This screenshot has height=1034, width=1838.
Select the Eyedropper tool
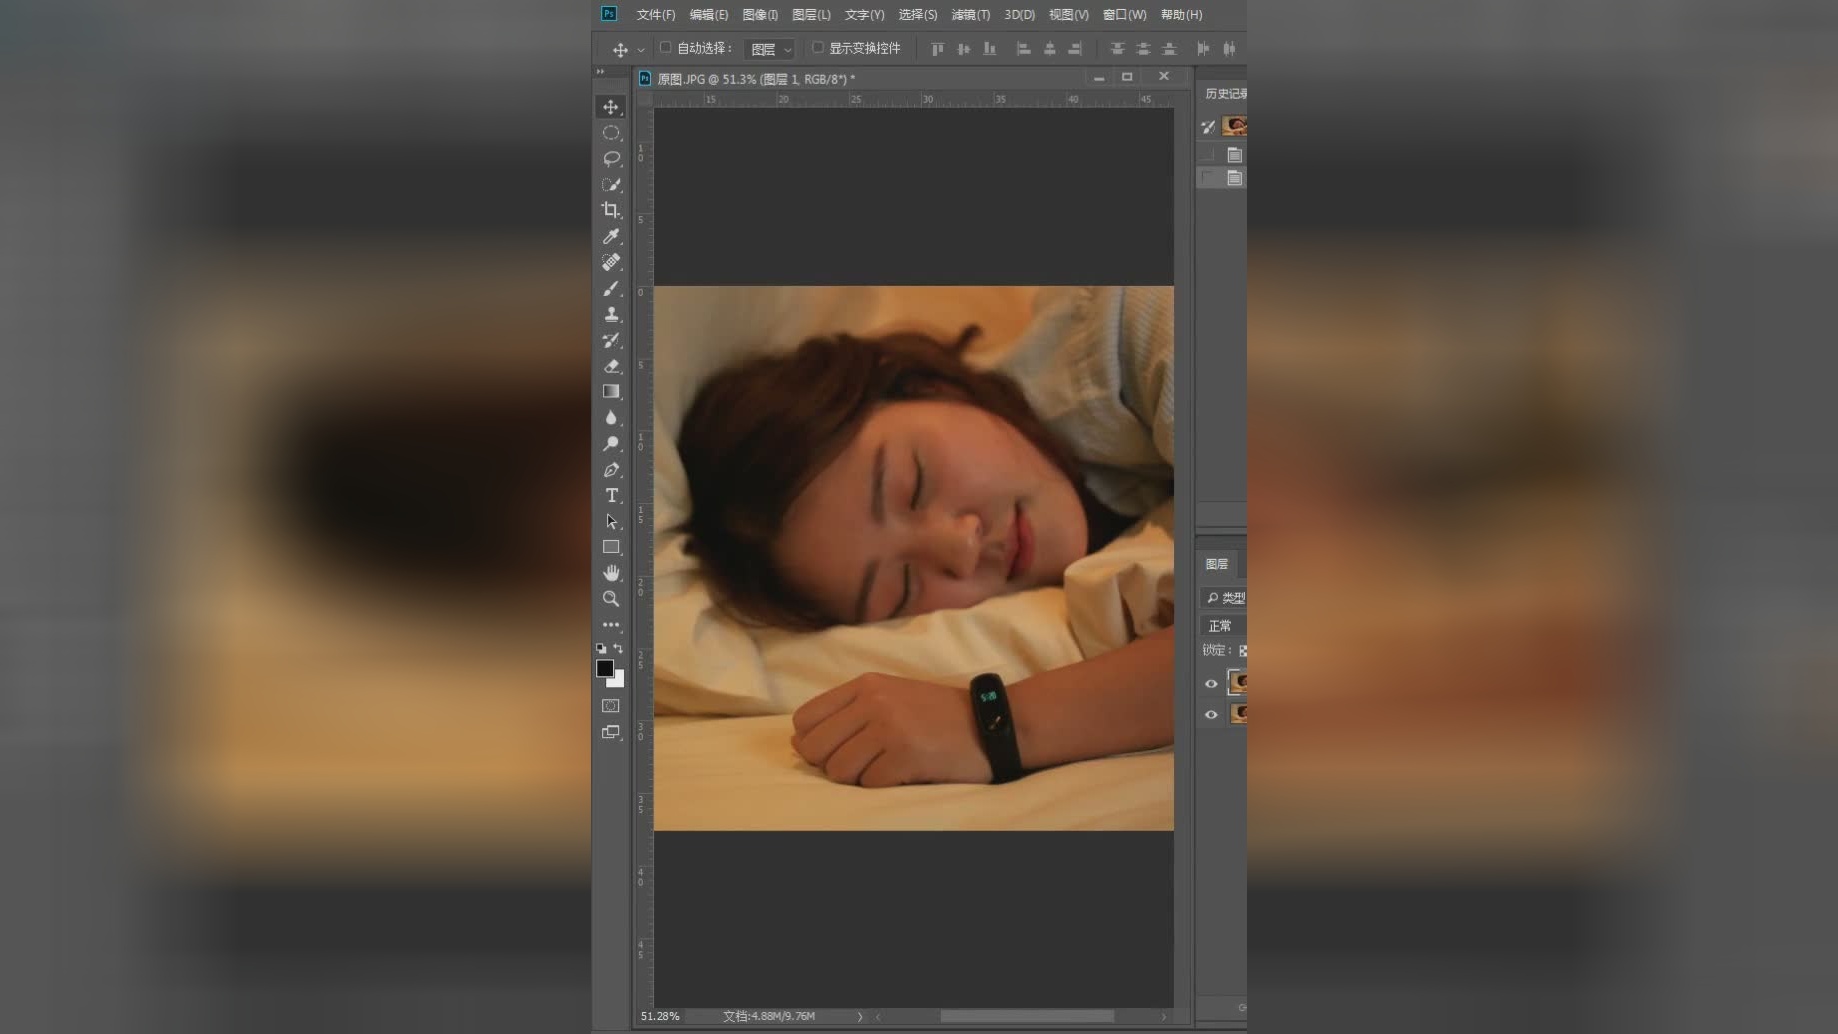point(611,236)
